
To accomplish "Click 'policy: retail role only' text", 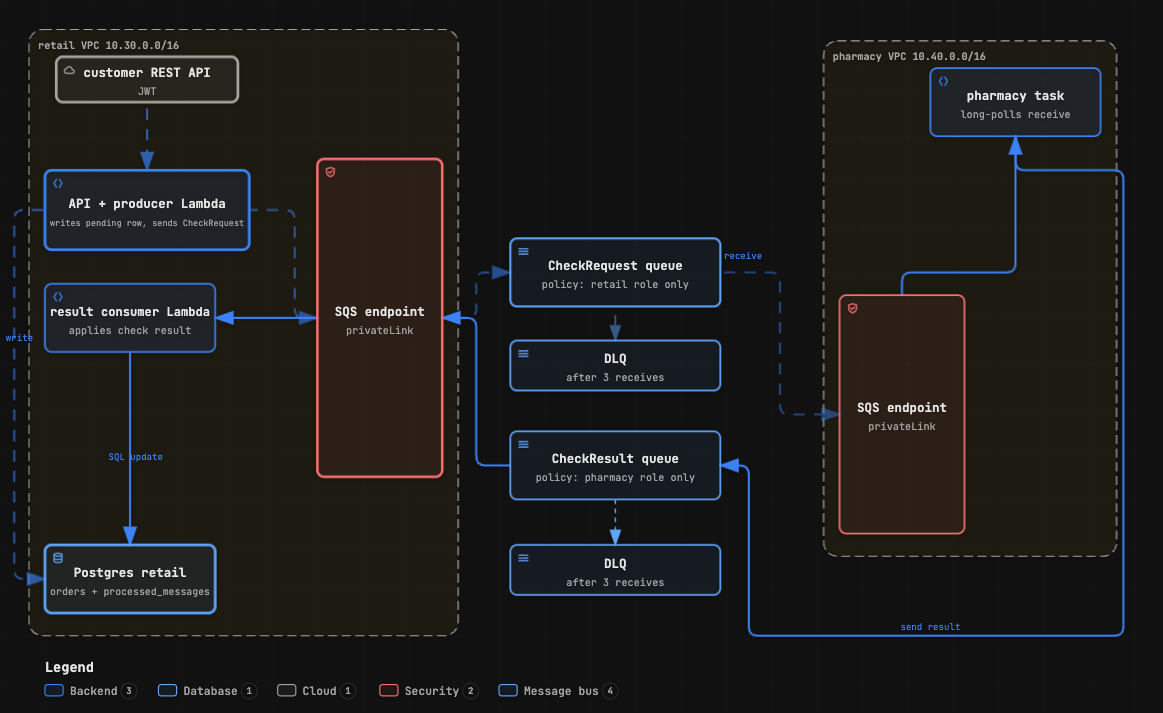I will [615, 284].
